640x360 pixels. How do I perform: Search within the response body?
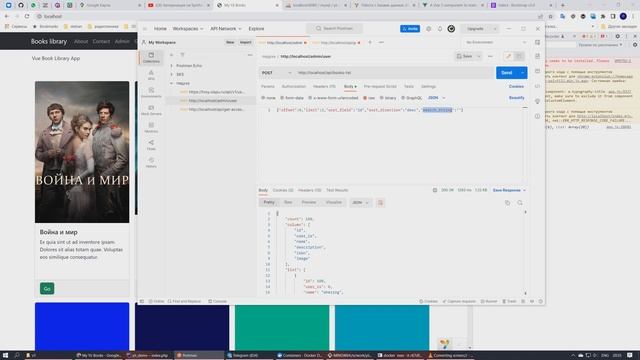[x=520, y=203]
